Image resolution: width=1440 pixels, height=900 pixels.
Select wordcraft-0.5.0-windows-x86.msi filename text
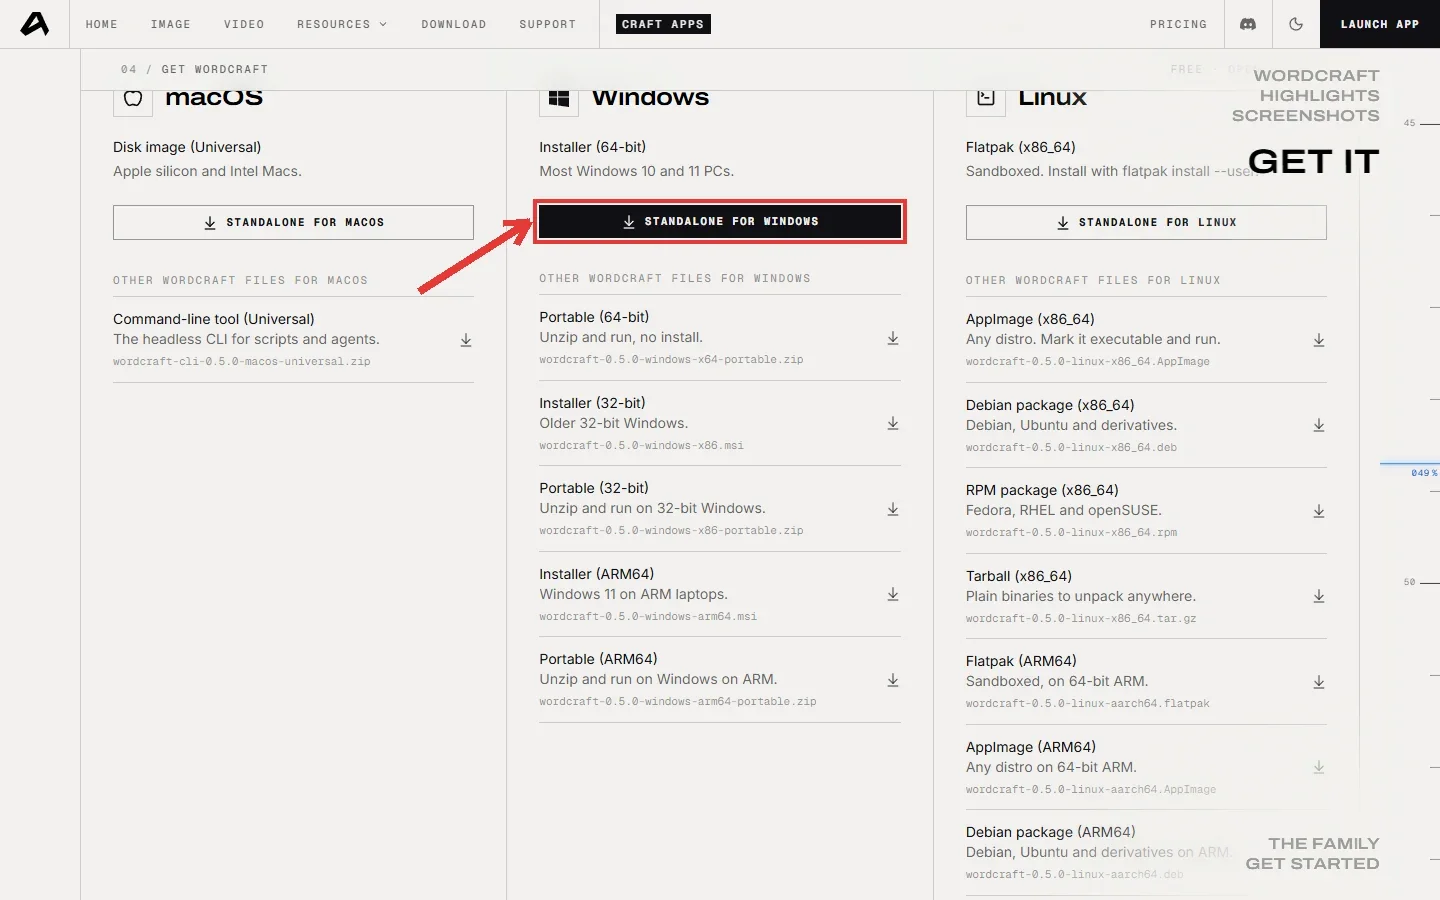tap(641, 446)
